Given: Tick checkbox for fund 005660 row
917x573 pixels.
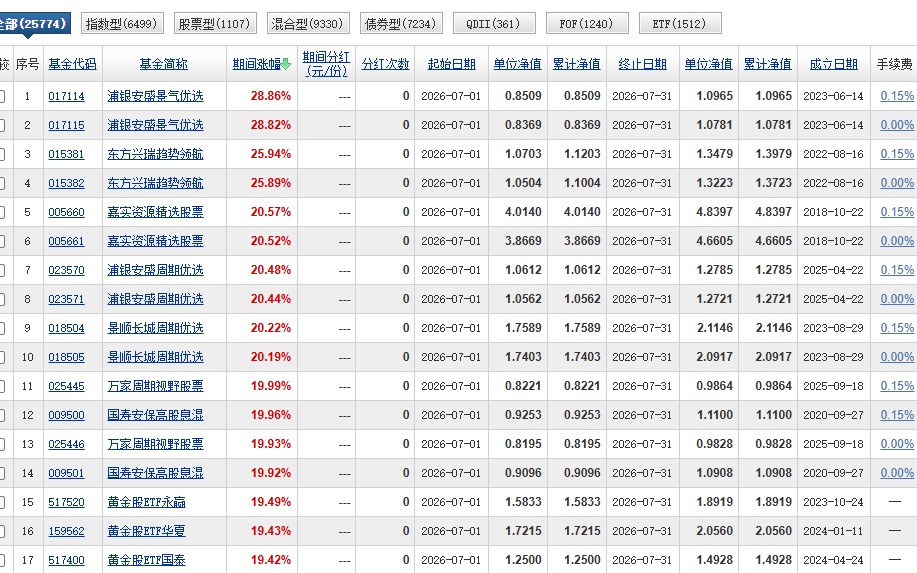Looking at the screenshot, I should pyautogui.click(x=2, y=212).
